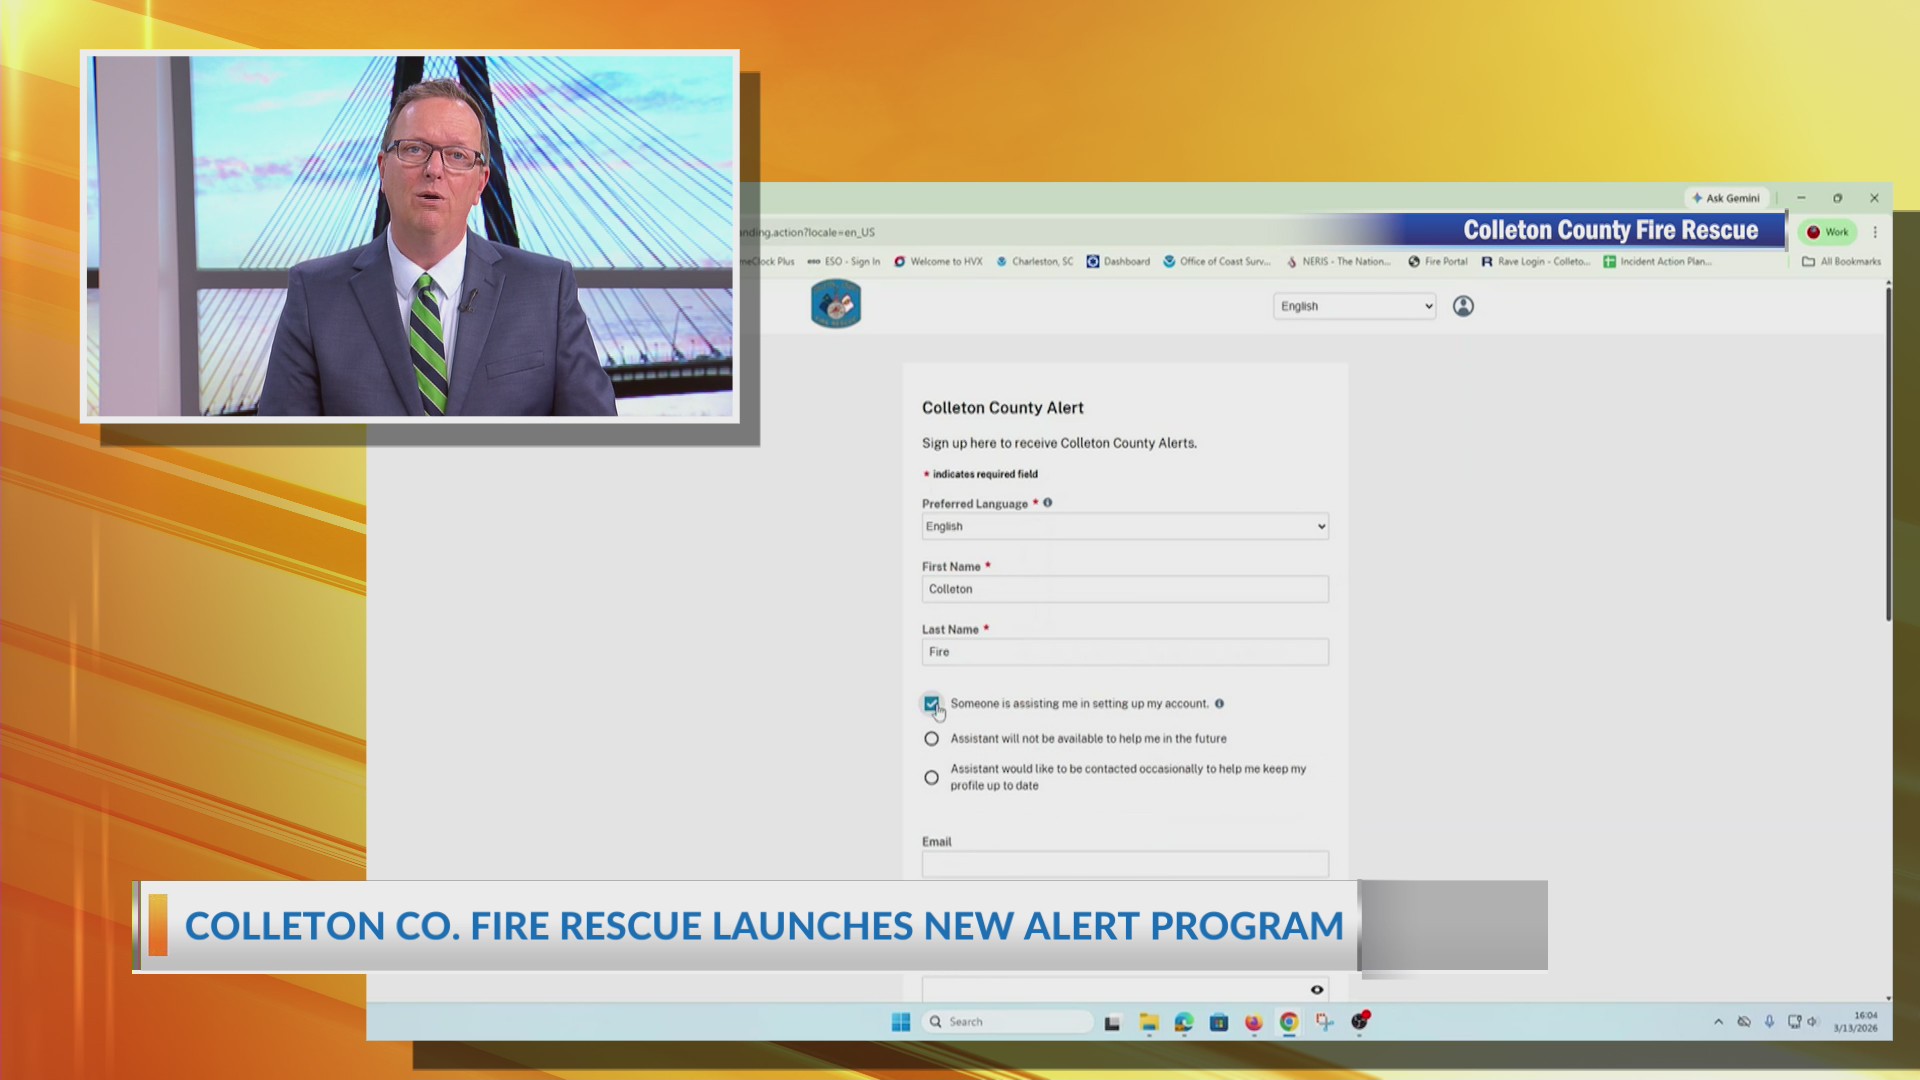Image resolution: width=1920 pixels, height=1080 pixels.
Task: Open Microsoft Store from taskbar
Action: (1219, 1022)
